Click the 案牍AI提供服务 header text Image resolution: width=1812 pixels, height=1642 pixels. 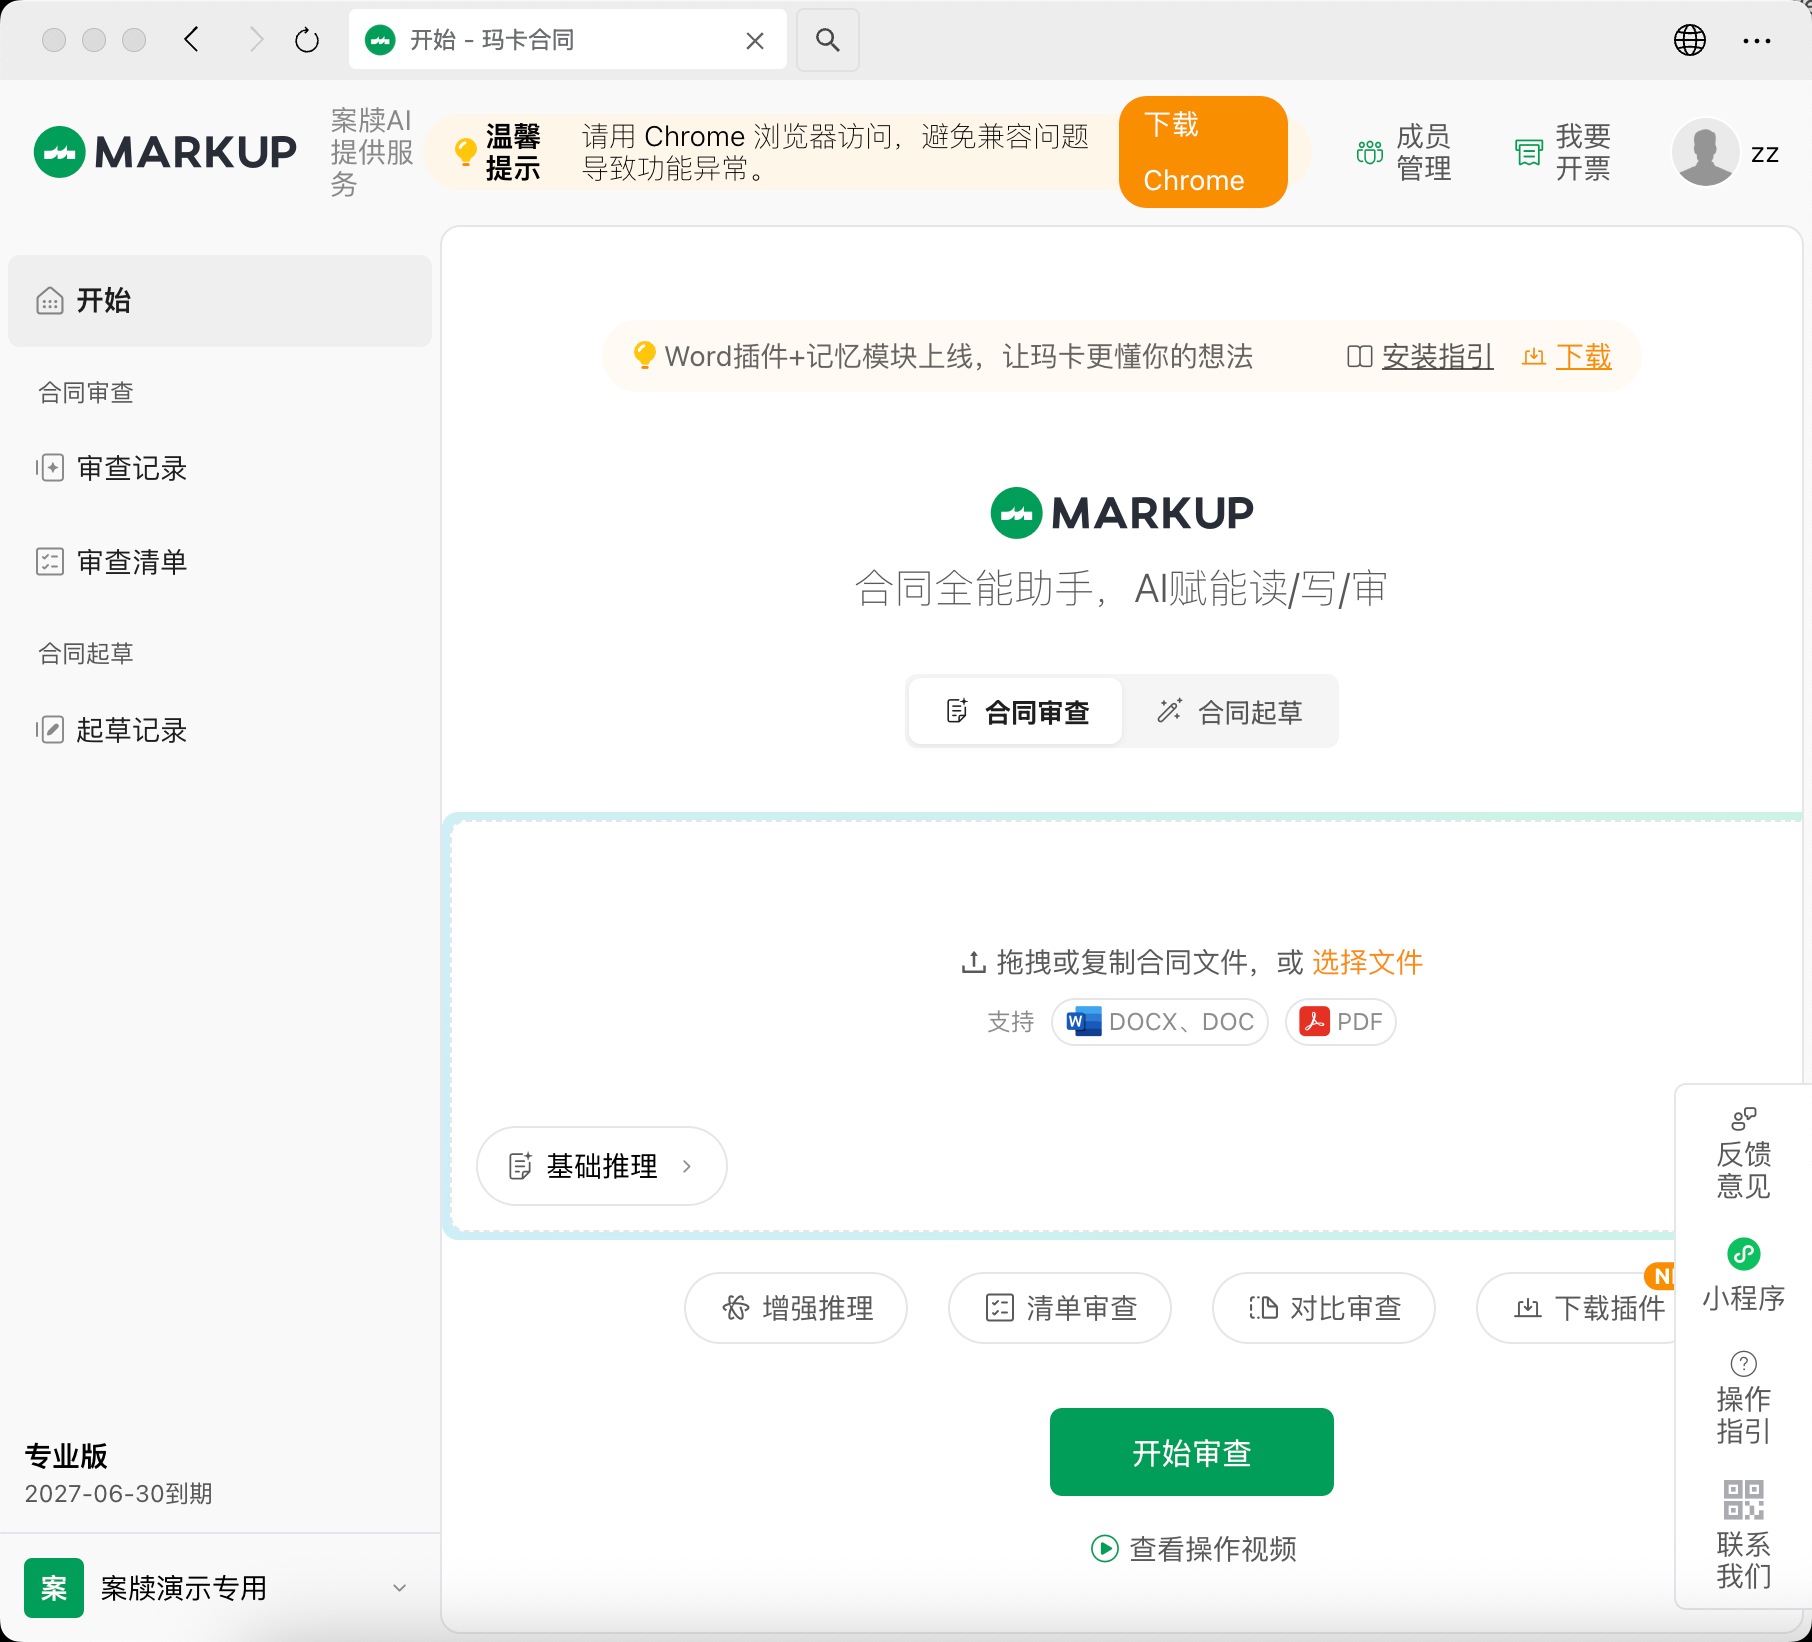[x=372, y=152]
